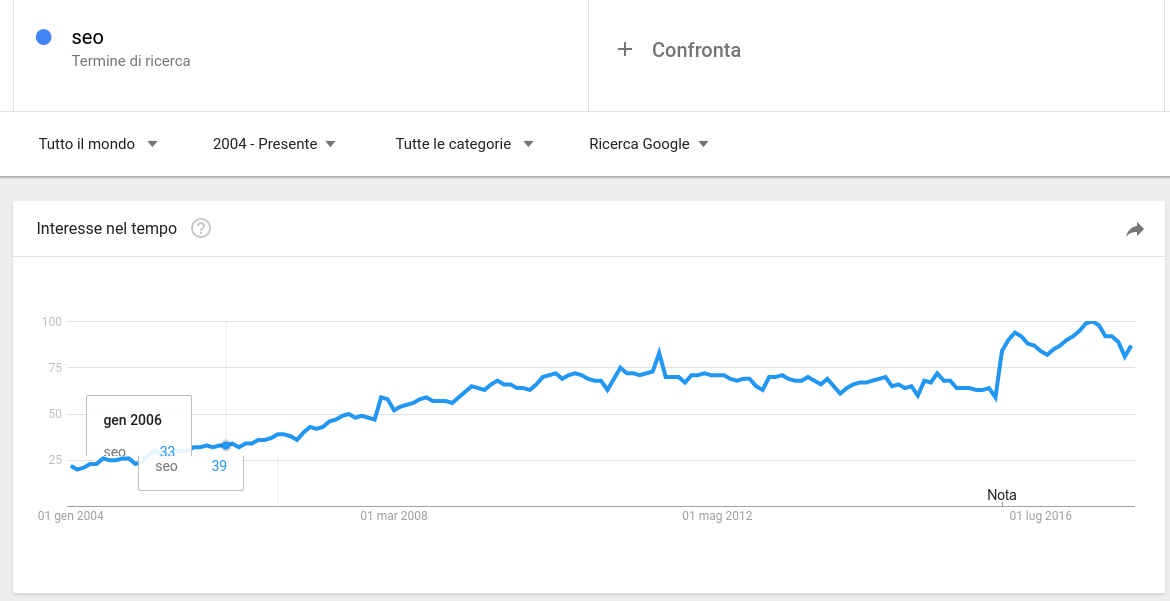Expand the Tutte le categorie dropdown

464,144
